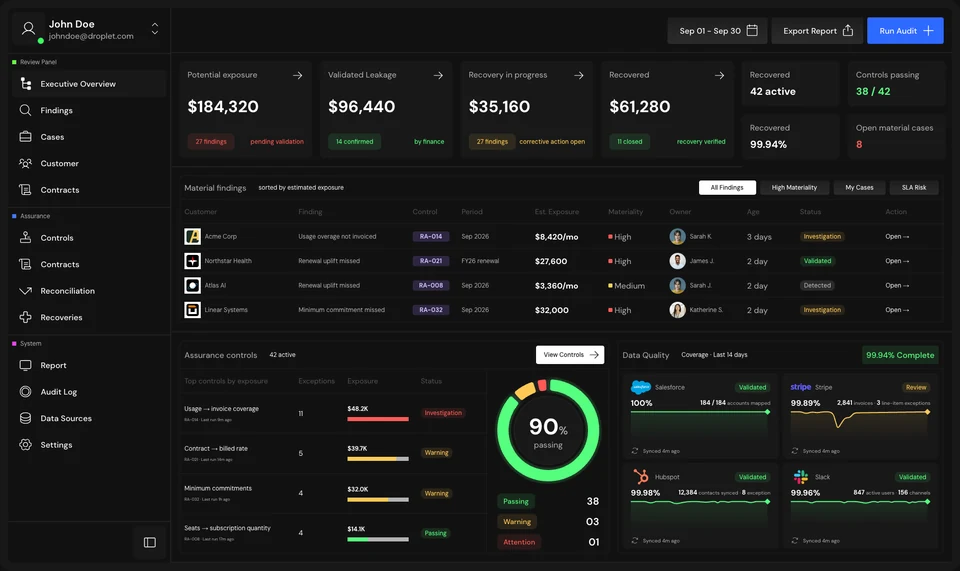This screenshot has height=571, width=960.
Task: Click the Salesforce cloud logo
Action: pyautogui.click(x=640, y=387)
